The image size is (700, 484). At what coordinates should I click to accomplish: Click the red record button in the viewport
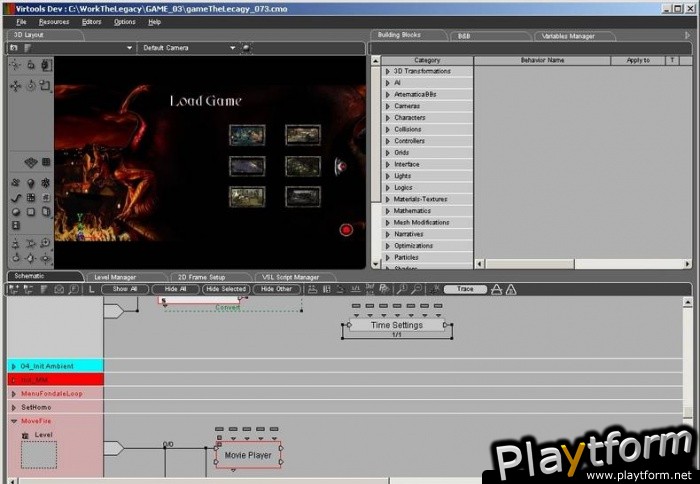point(346,230)
